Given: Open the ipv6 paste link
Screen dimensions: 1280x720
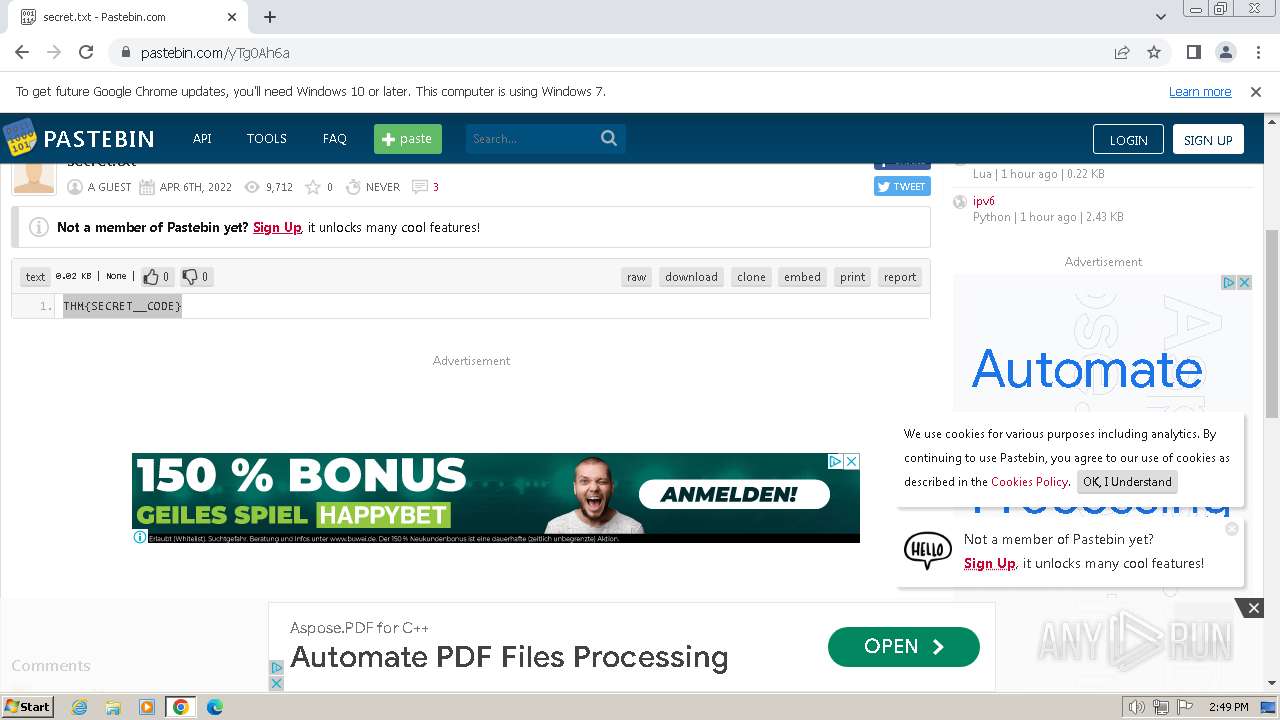Looking at the screenshot, I should [984, 201].
